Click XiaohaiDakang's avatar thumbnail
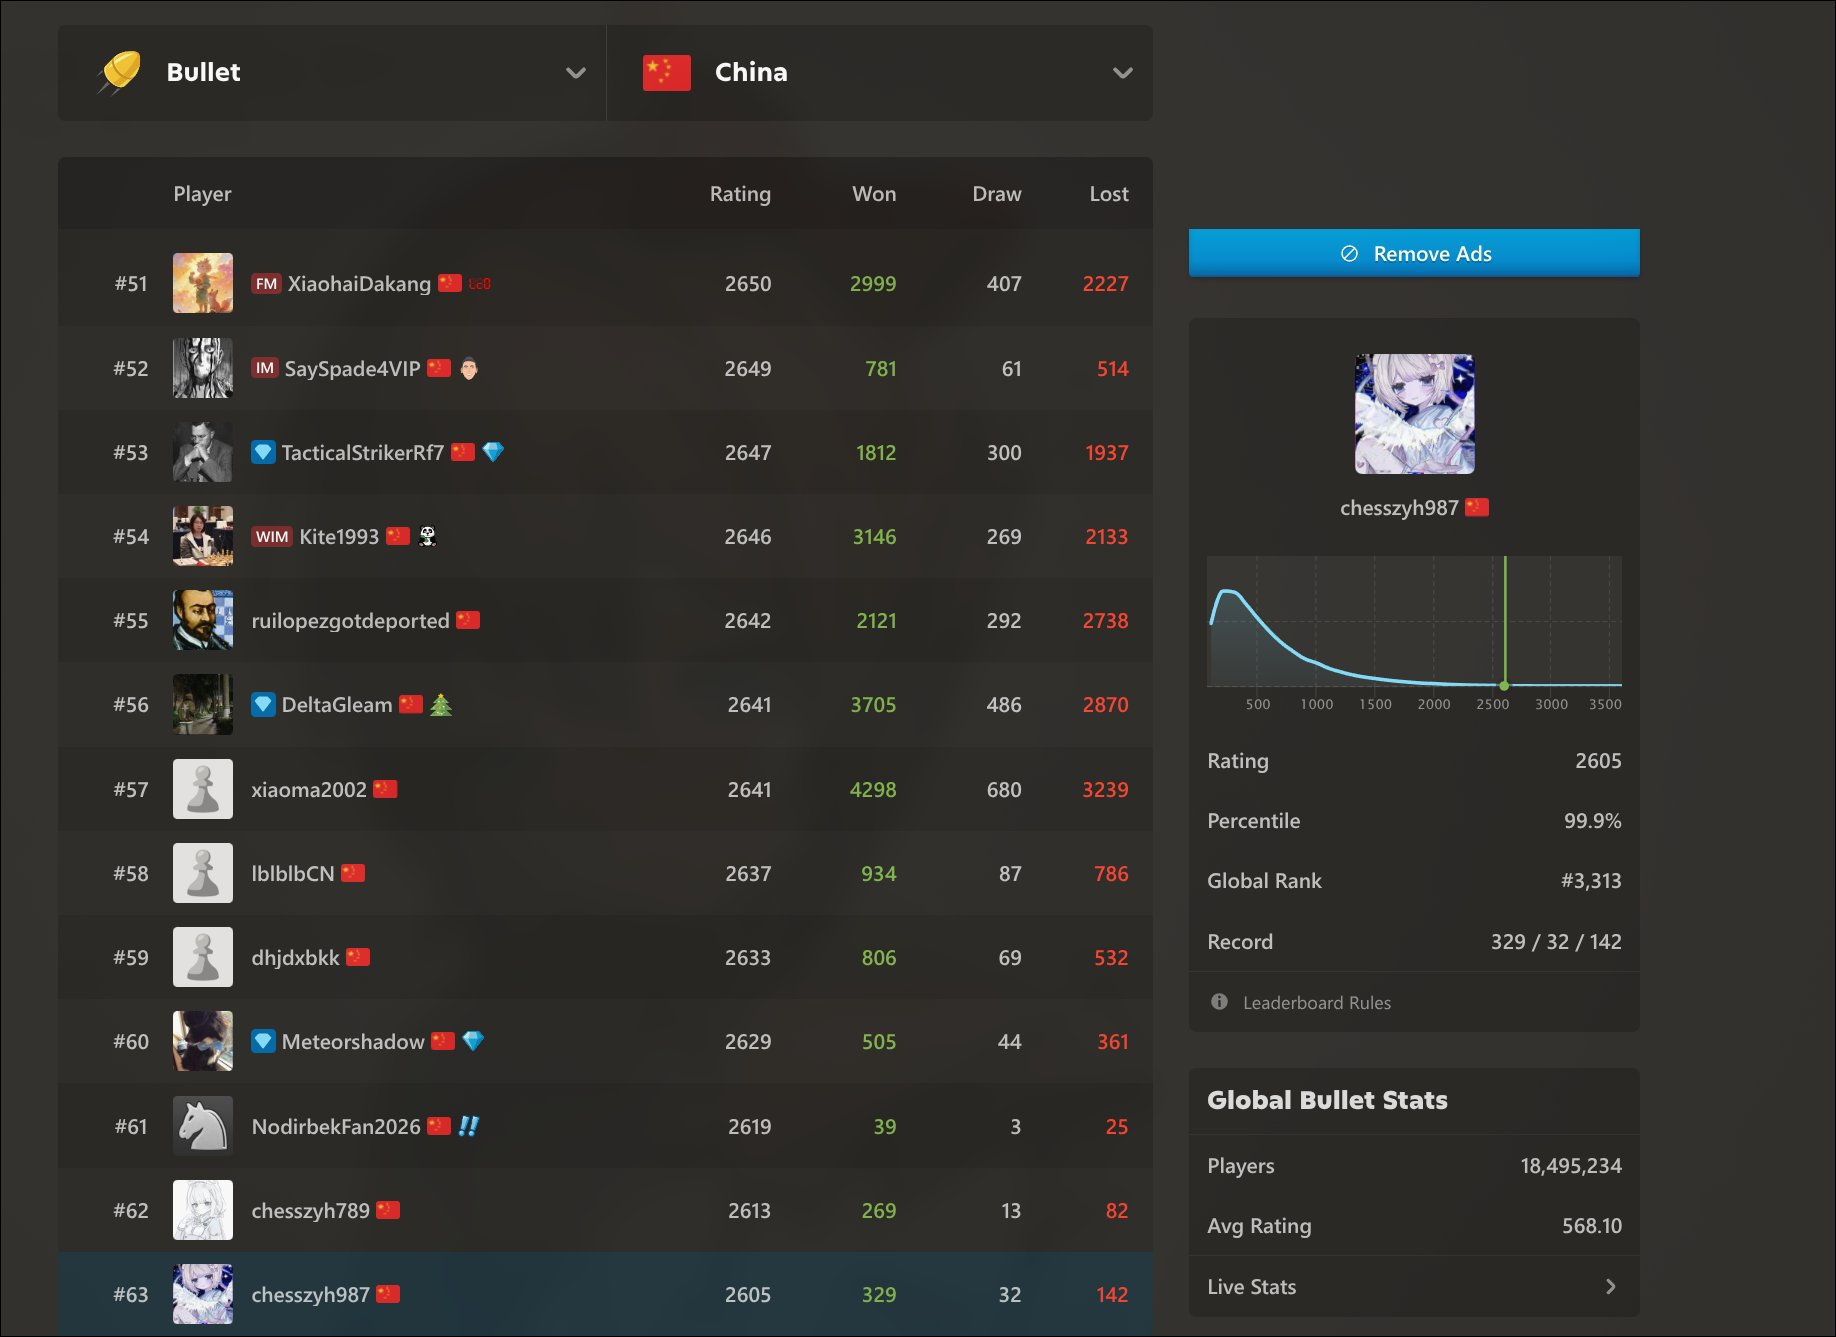This screenshot has height=1337, width=1836. point(203,283)
